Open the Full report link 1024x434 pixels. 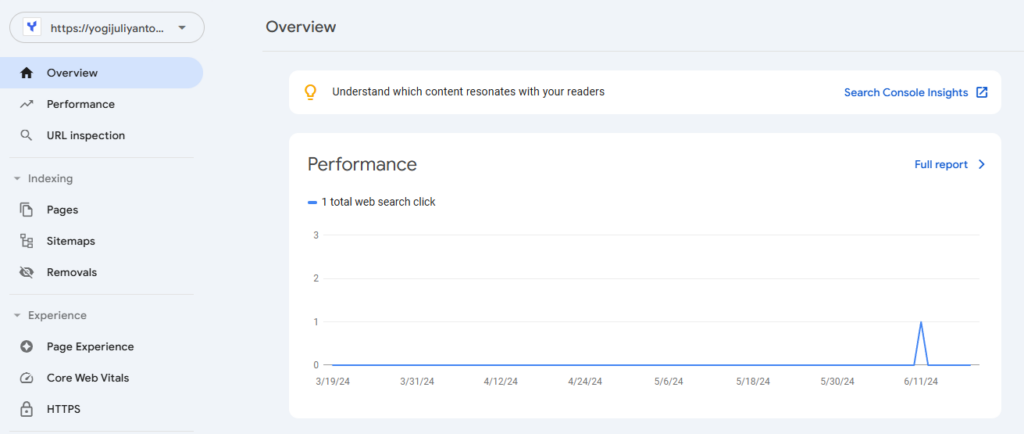(x=941, y=164)
